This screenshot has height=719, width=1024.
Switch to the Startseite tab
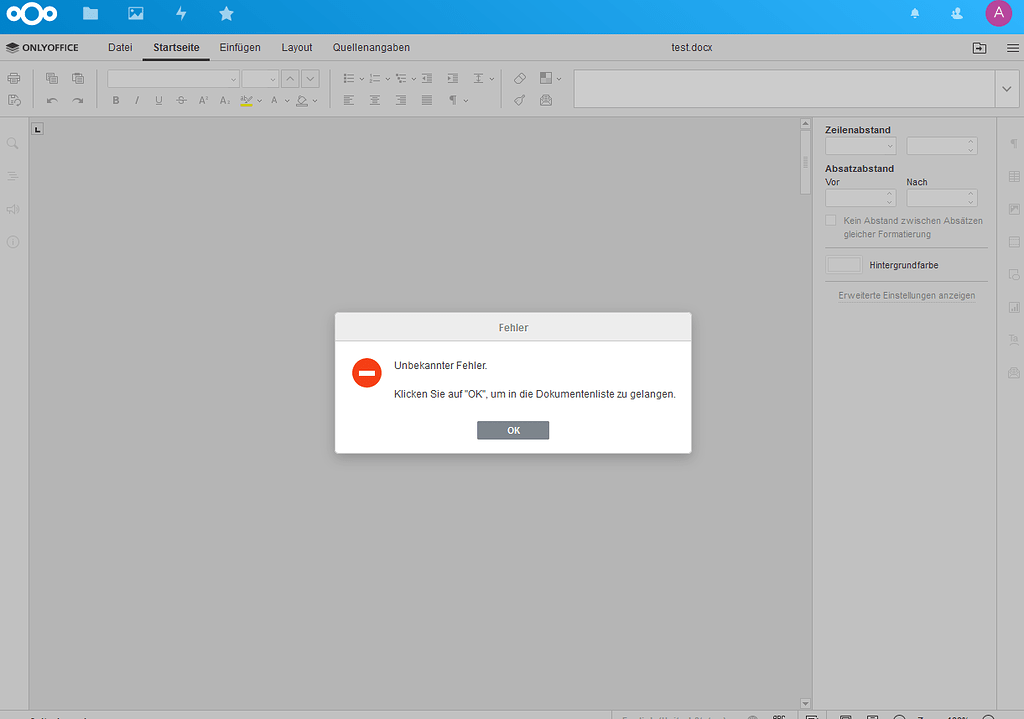pos(176,48)
